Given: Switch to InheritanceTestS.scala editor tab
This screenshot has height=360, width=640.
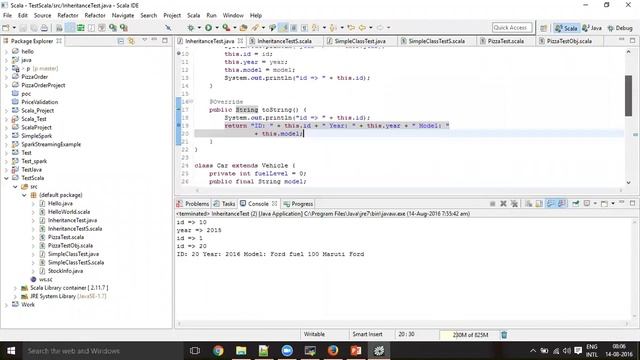Looking at the screenshot, I should pos(284,41).
